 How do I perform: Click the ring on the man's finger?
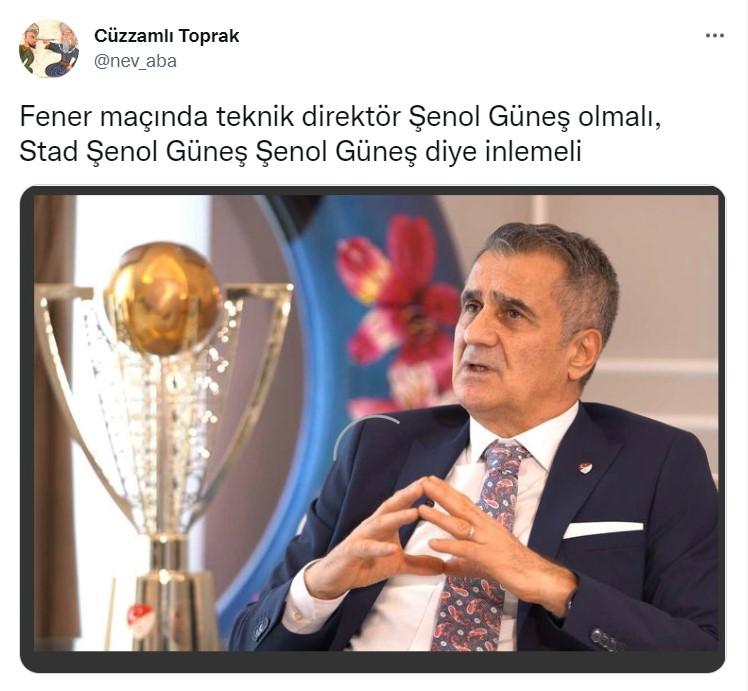[470, 532]
